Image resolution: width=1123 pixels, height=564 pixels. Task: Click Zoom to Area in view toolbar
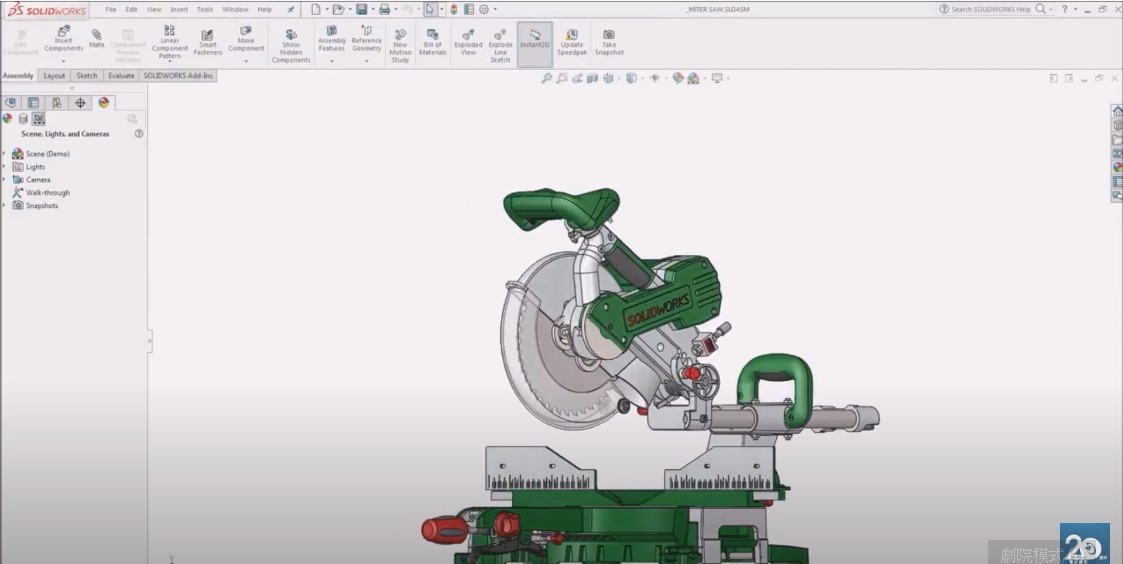click(562, 78)
